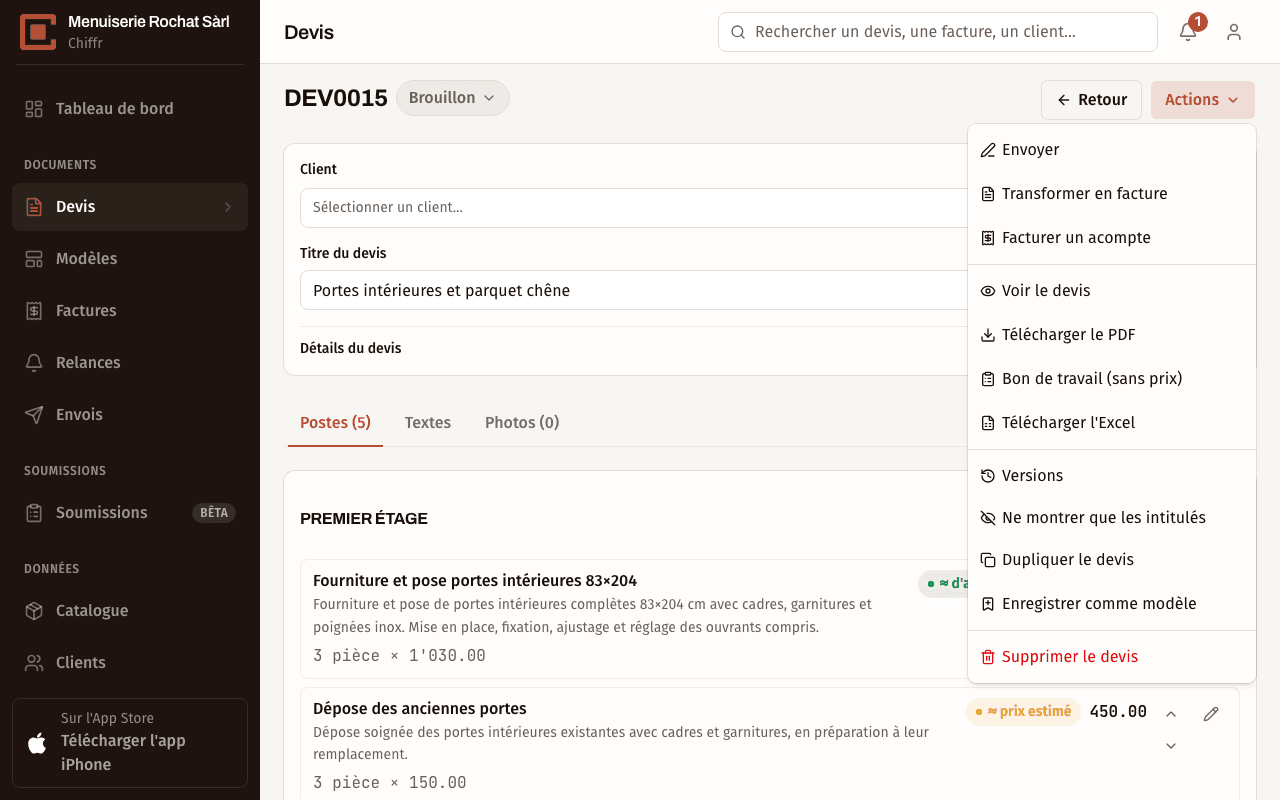
Task: Select Voir le devis menu entry
Action: point(1111,291)
